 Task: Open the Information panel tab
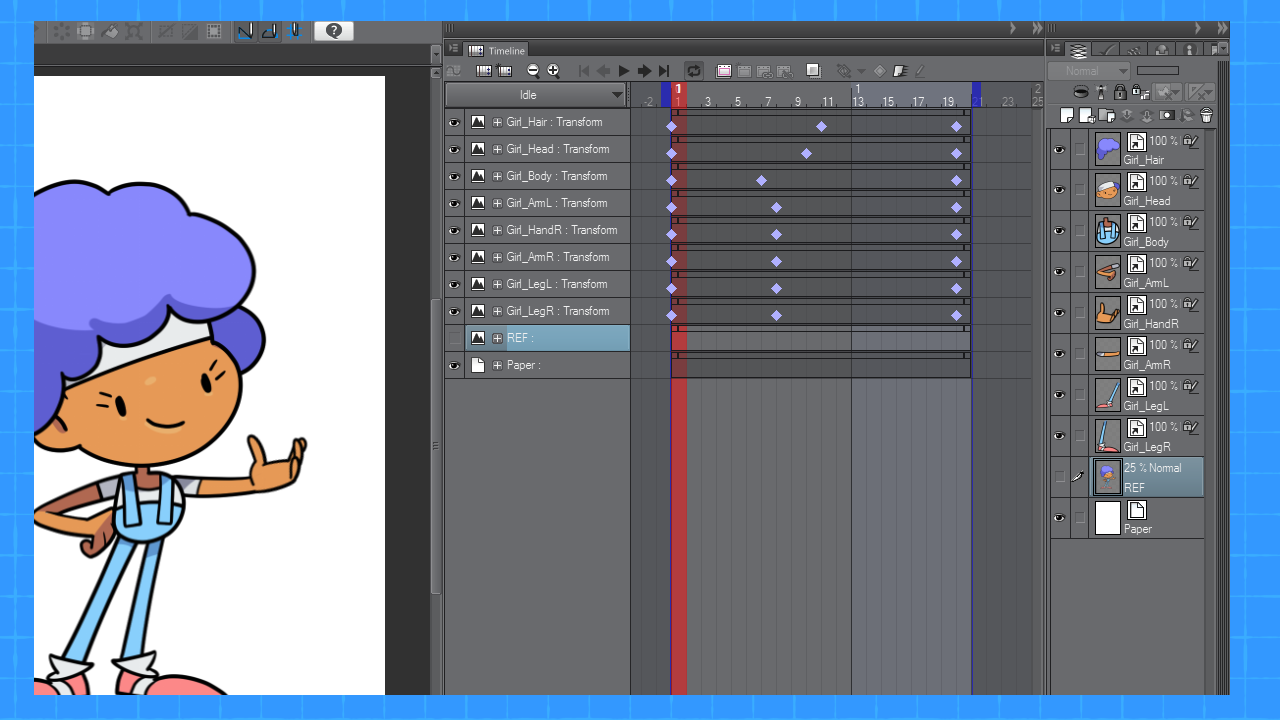(1189, 50)
